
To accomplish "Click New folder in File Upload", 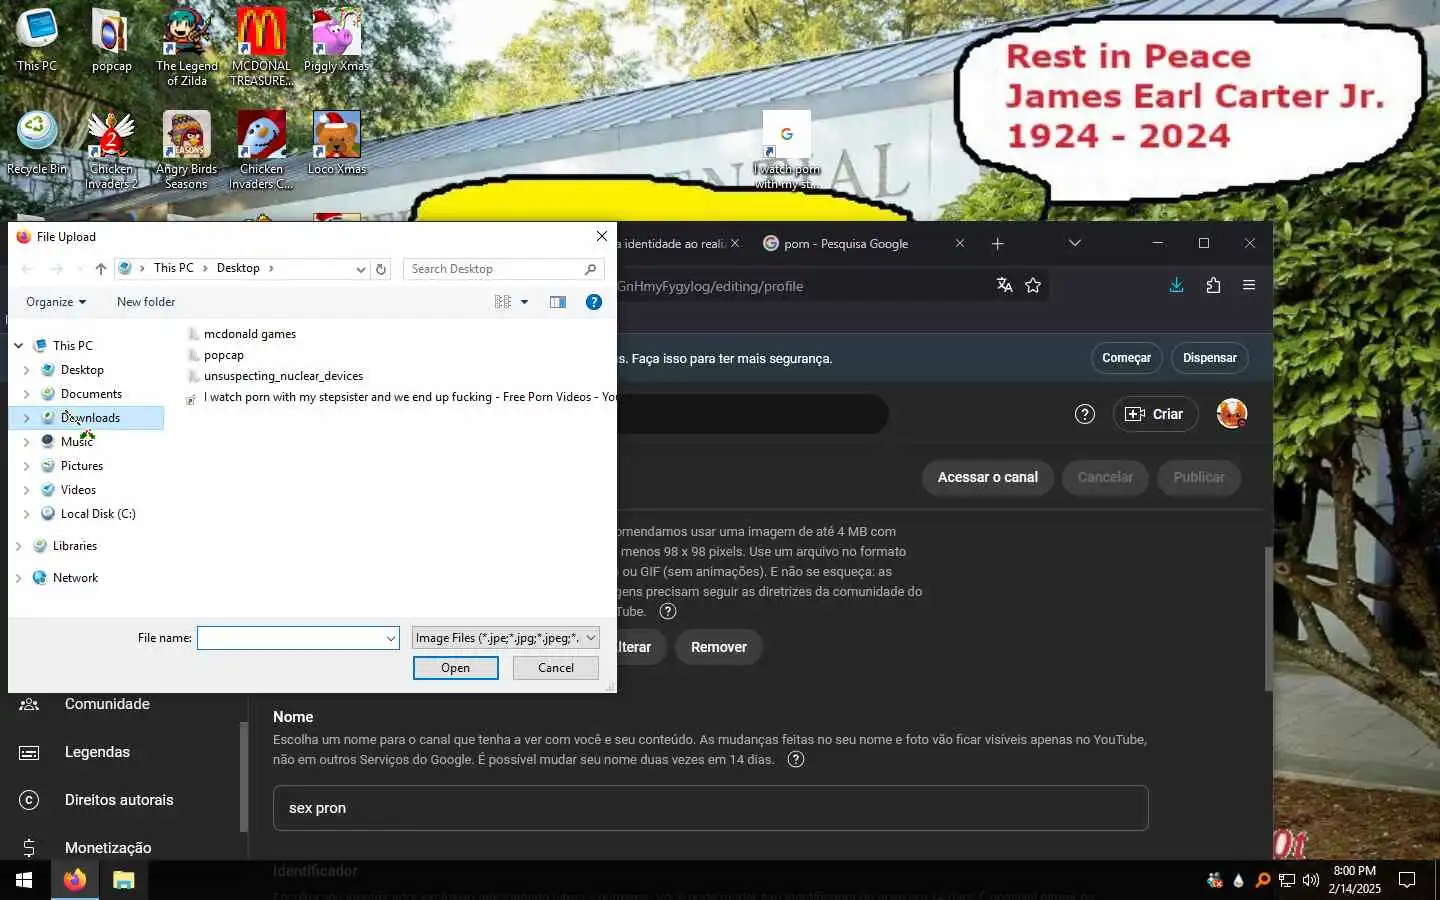I will tap(146, 302).
